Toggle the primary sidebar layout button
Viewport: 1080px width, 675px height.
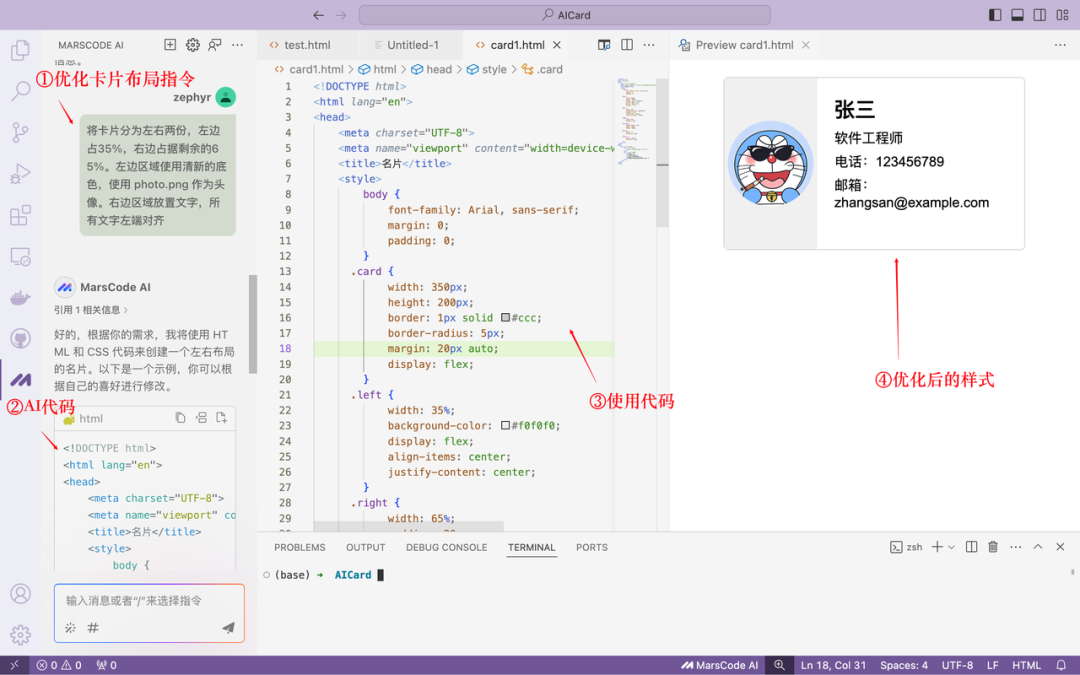(994, 15)
